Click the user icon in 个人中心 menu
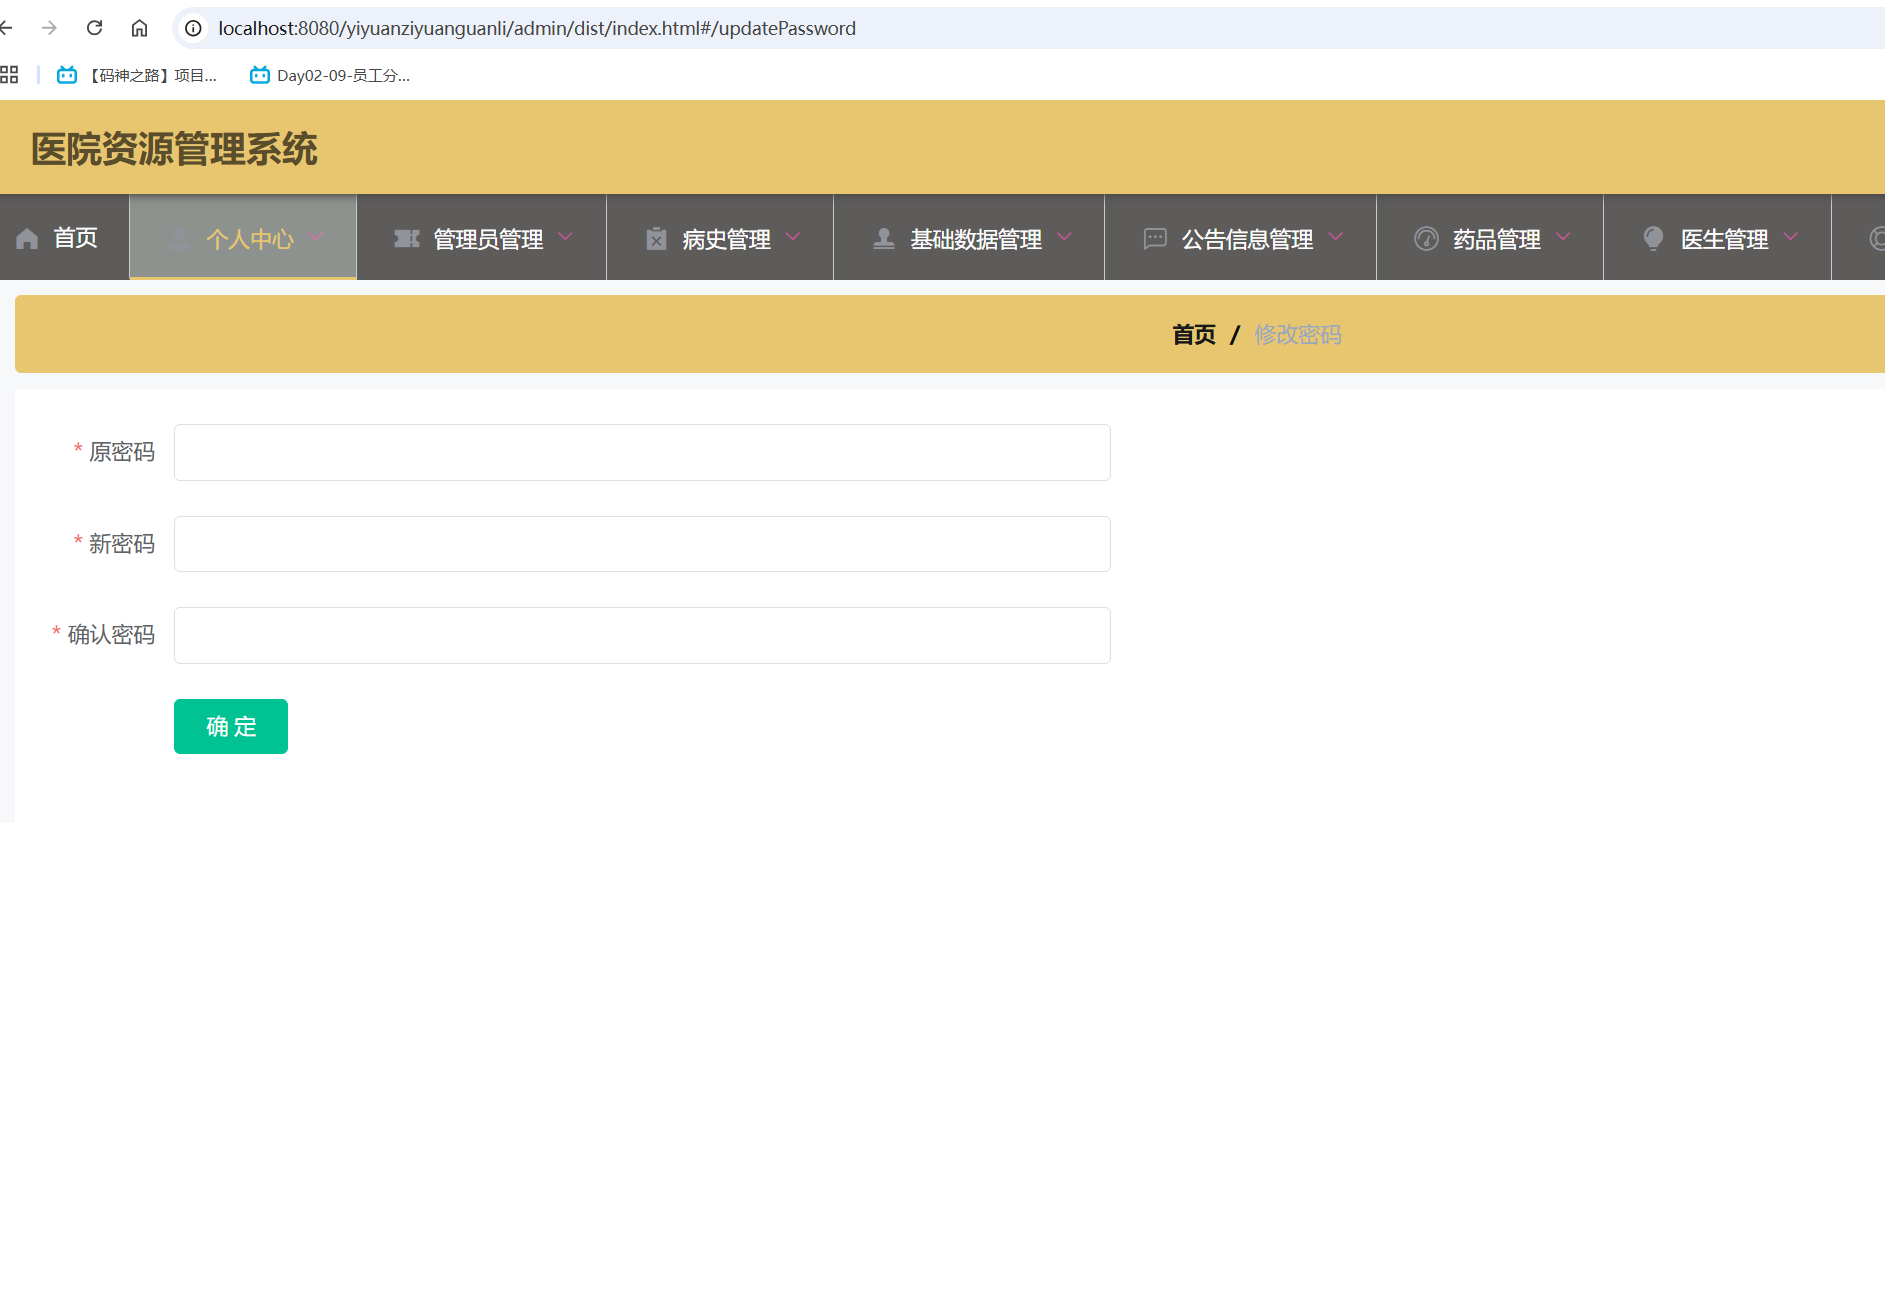 click(x=179, y=239)
